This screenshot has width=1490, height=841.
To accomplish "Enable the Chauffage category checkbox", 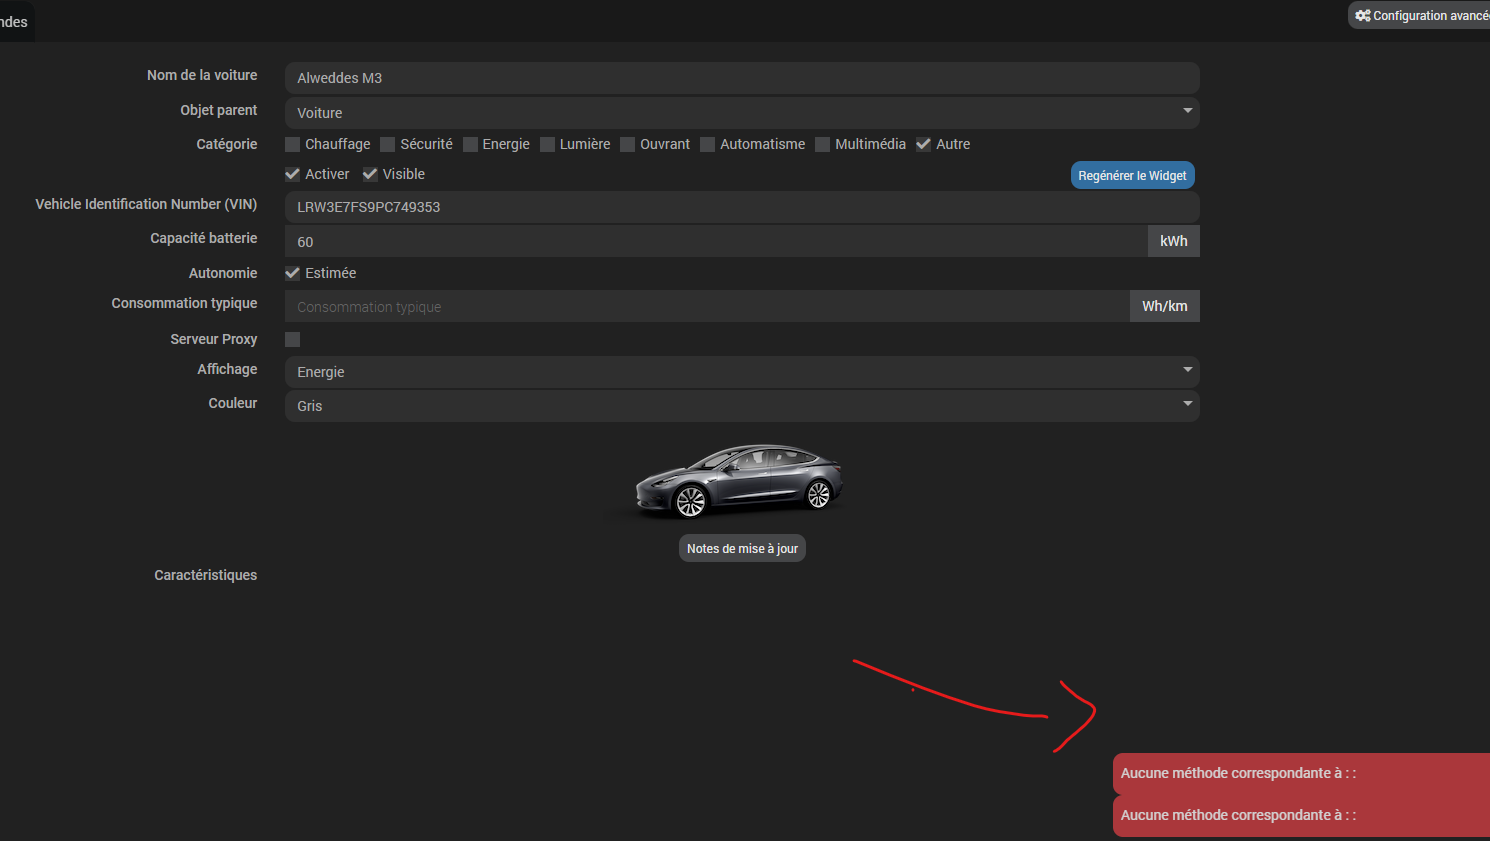I will tap(293, 145).
